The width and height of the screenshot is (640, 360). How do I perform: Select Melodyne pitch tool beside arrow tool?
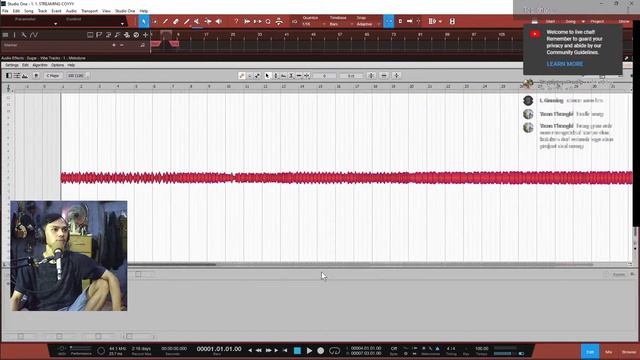point(276,76)
